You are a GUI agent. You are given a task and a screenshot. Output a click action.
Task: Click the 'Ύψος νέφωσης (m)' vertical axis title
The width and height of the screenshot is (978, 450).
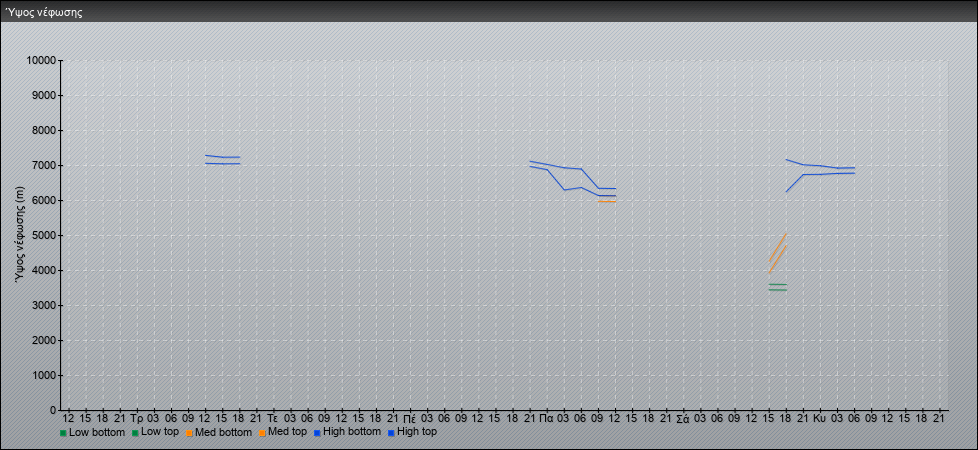pyautogui.click(x=21, y=235)
